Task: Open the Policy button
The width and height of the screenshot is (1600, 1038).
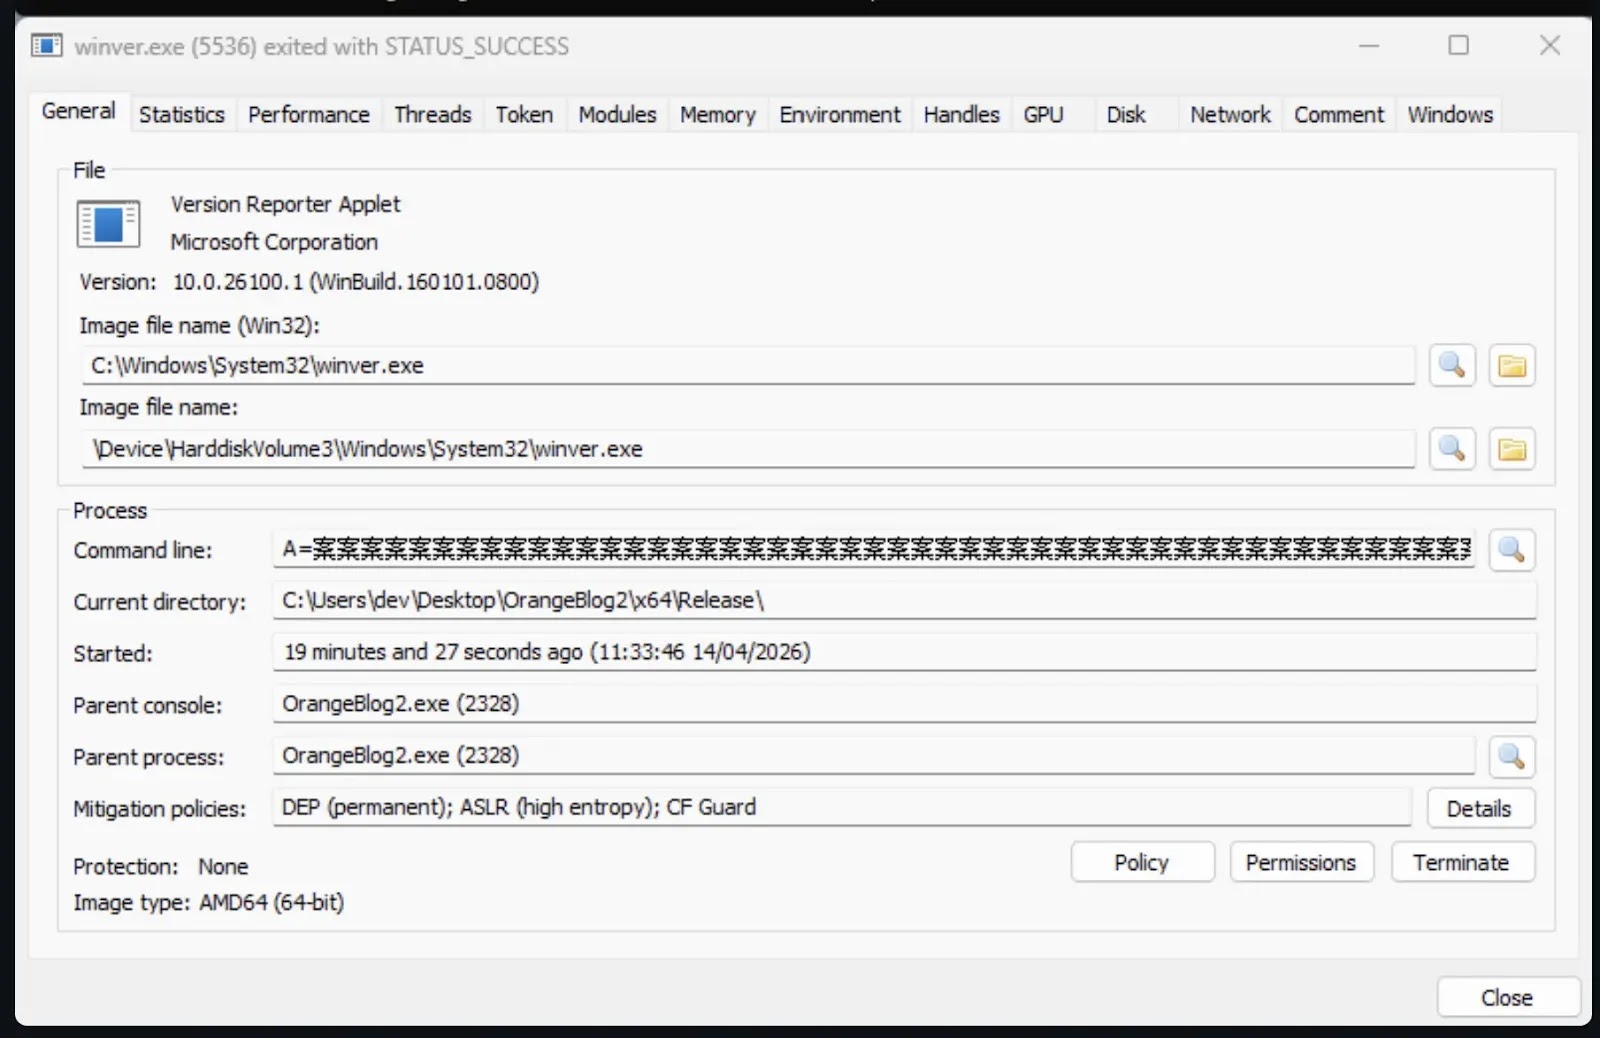Action: (1142, 862)
